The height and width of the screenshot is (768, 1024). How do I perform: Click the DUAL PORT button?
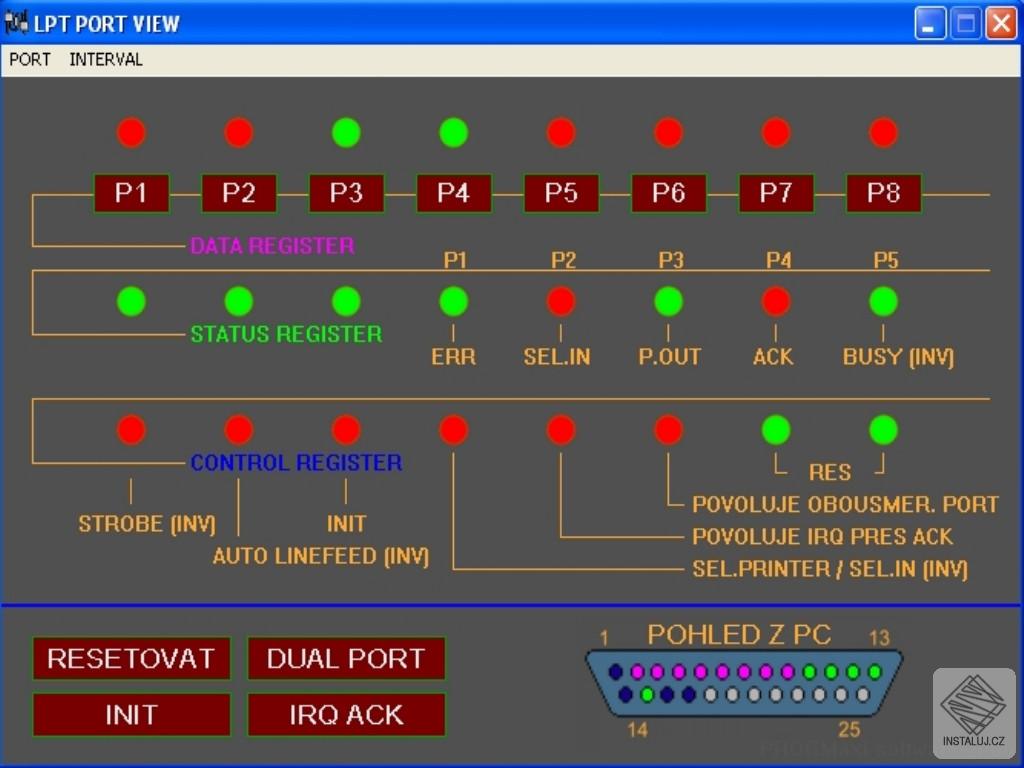click(346, 658)
